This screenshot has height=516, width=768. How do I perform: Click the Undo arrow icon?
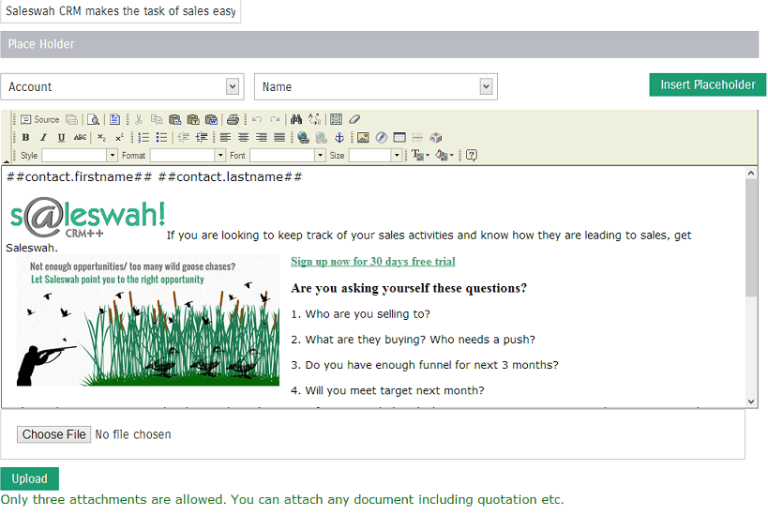[257, 119]
